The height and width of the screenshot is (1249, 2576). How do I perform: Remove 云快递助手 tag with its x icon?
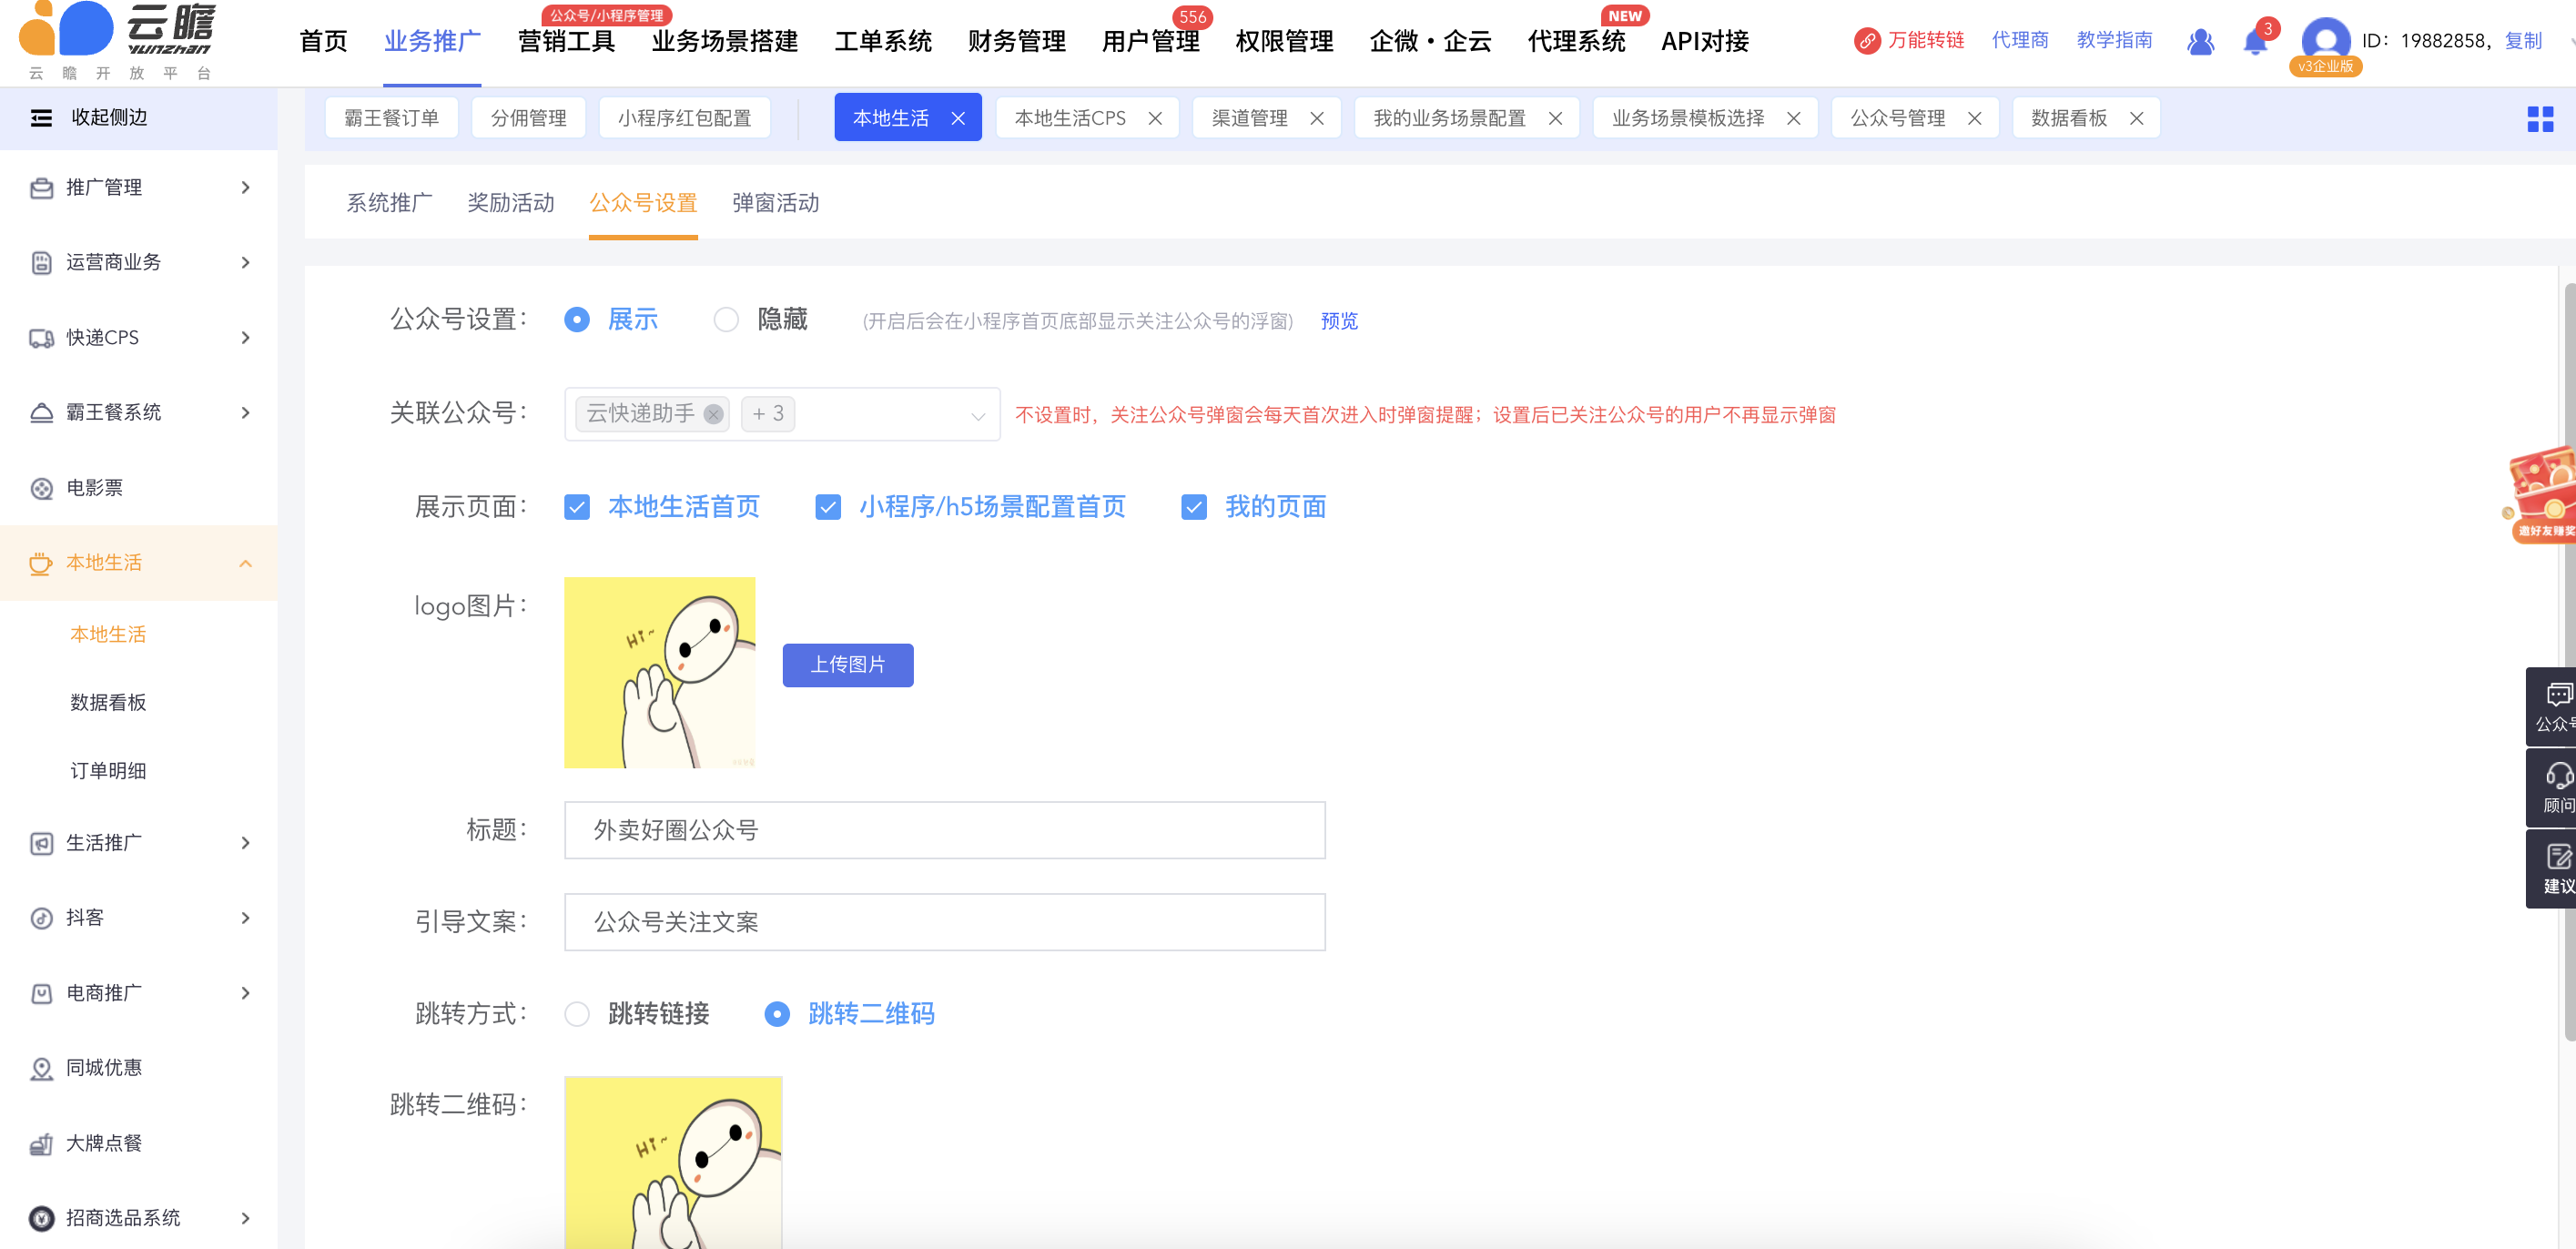click(713, 414)
